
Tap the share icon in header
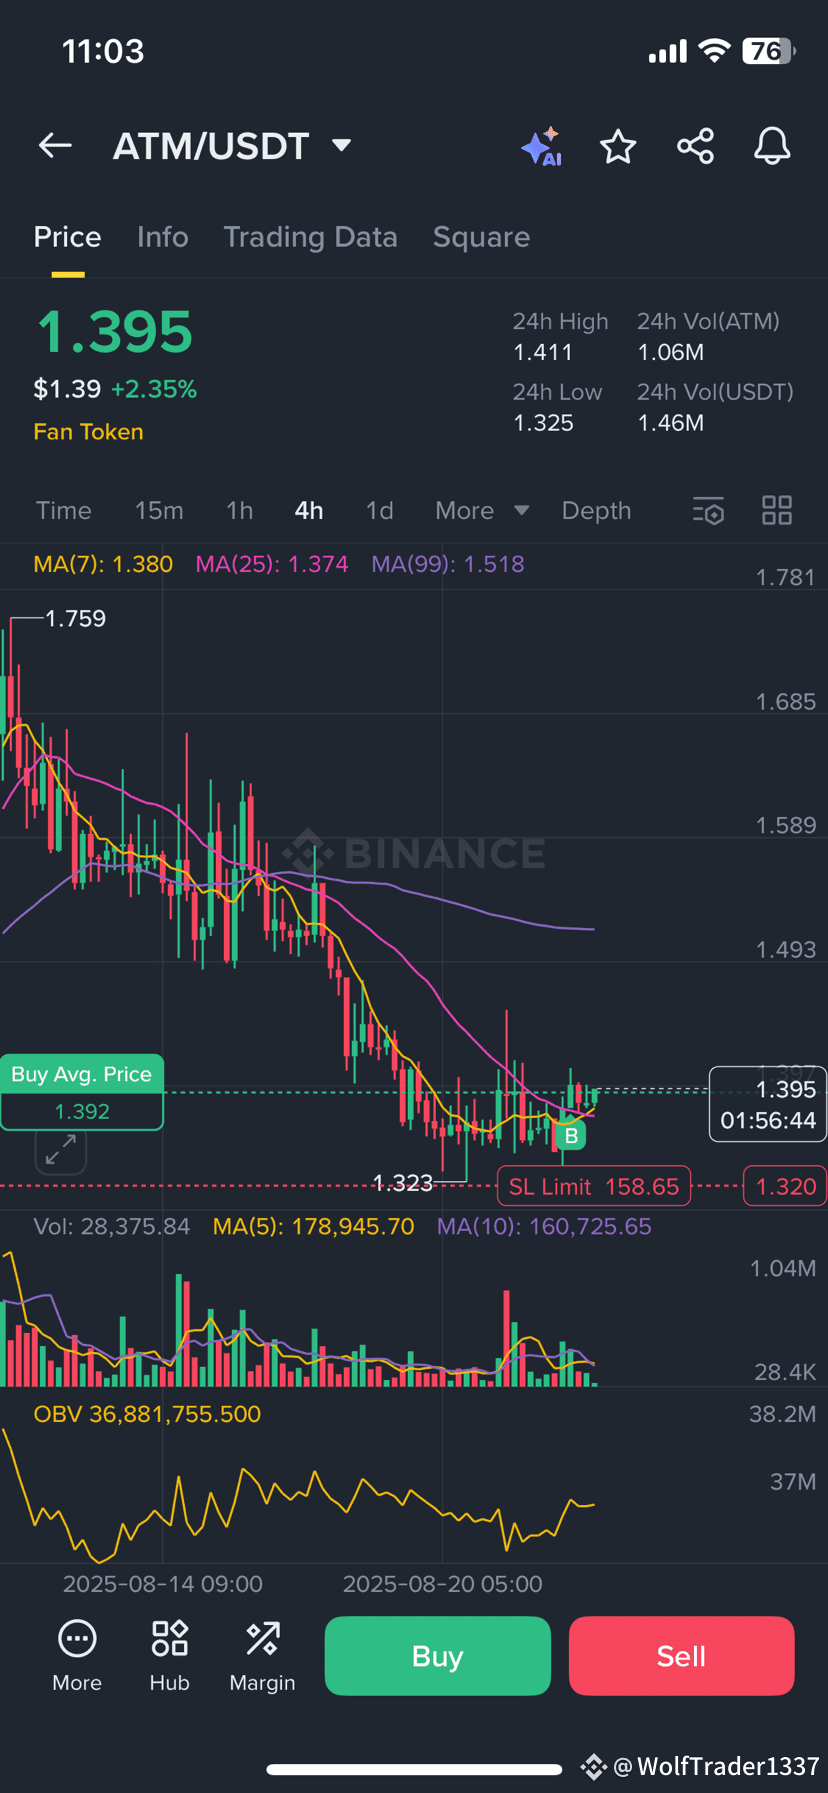coord(695,146)
